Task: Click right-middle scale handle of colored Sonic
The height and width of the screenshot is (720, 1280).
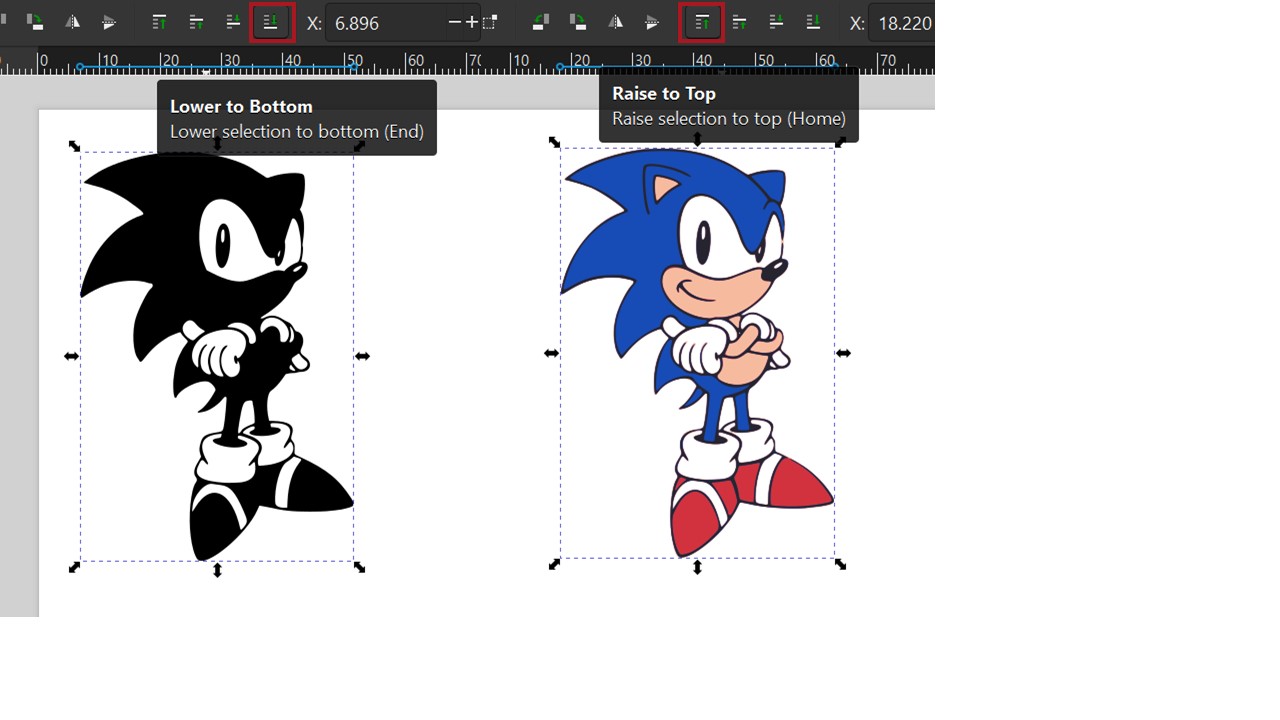Action: tap(844, 353)
